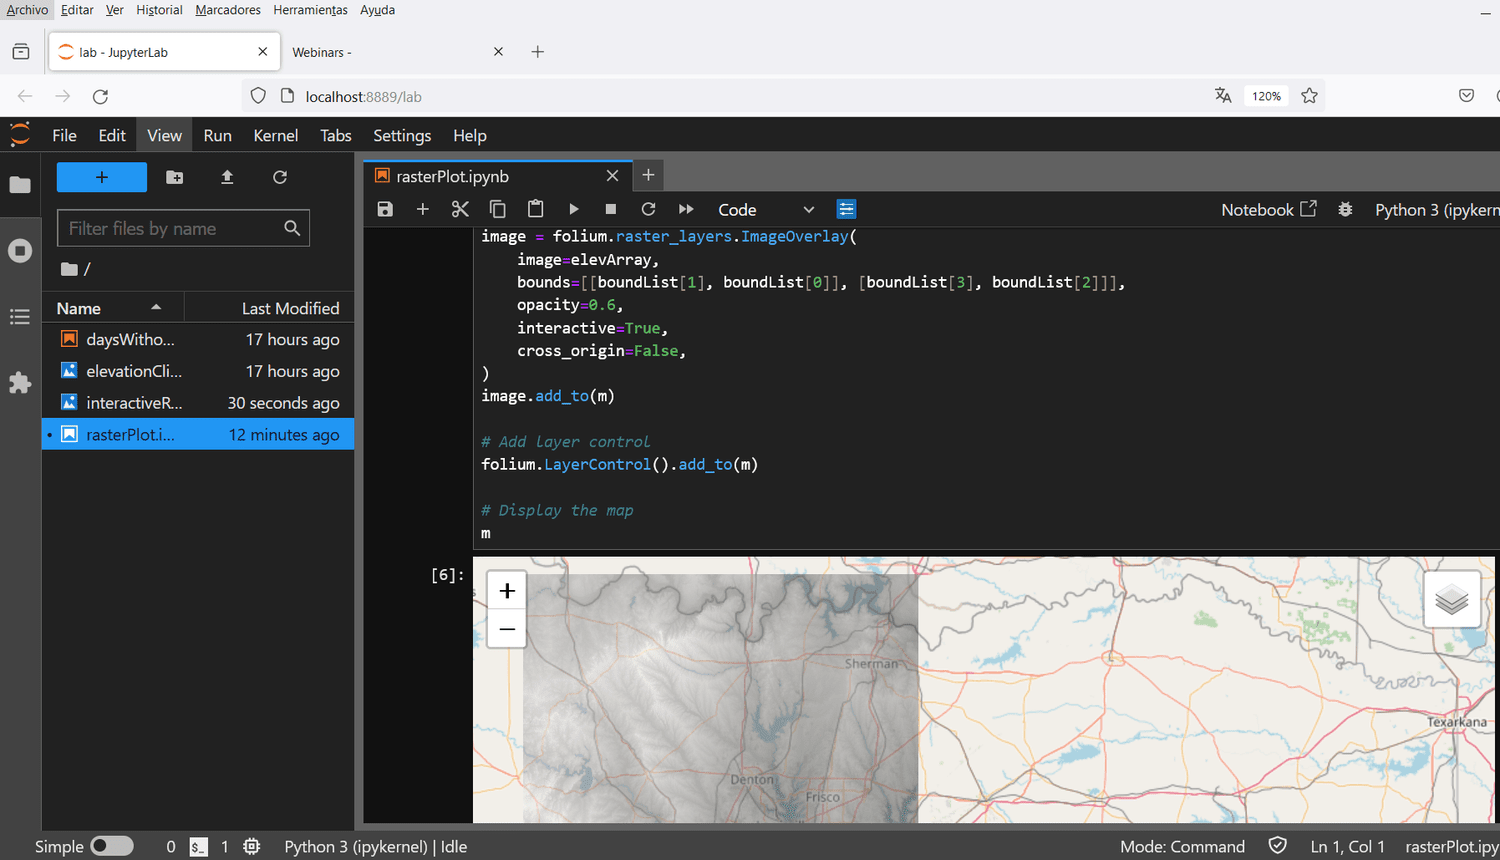Screen dimensions: 1500x860
Task: Toggle the Simple interface switch
Action: point(112,845)
